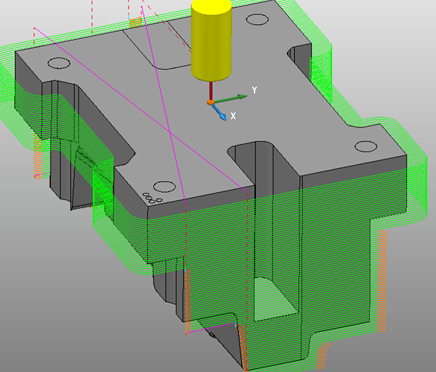The width and height of the screenshot is (436, 372).
Task: Click the small orange hatched segment at top
Action: click(136, 23)
